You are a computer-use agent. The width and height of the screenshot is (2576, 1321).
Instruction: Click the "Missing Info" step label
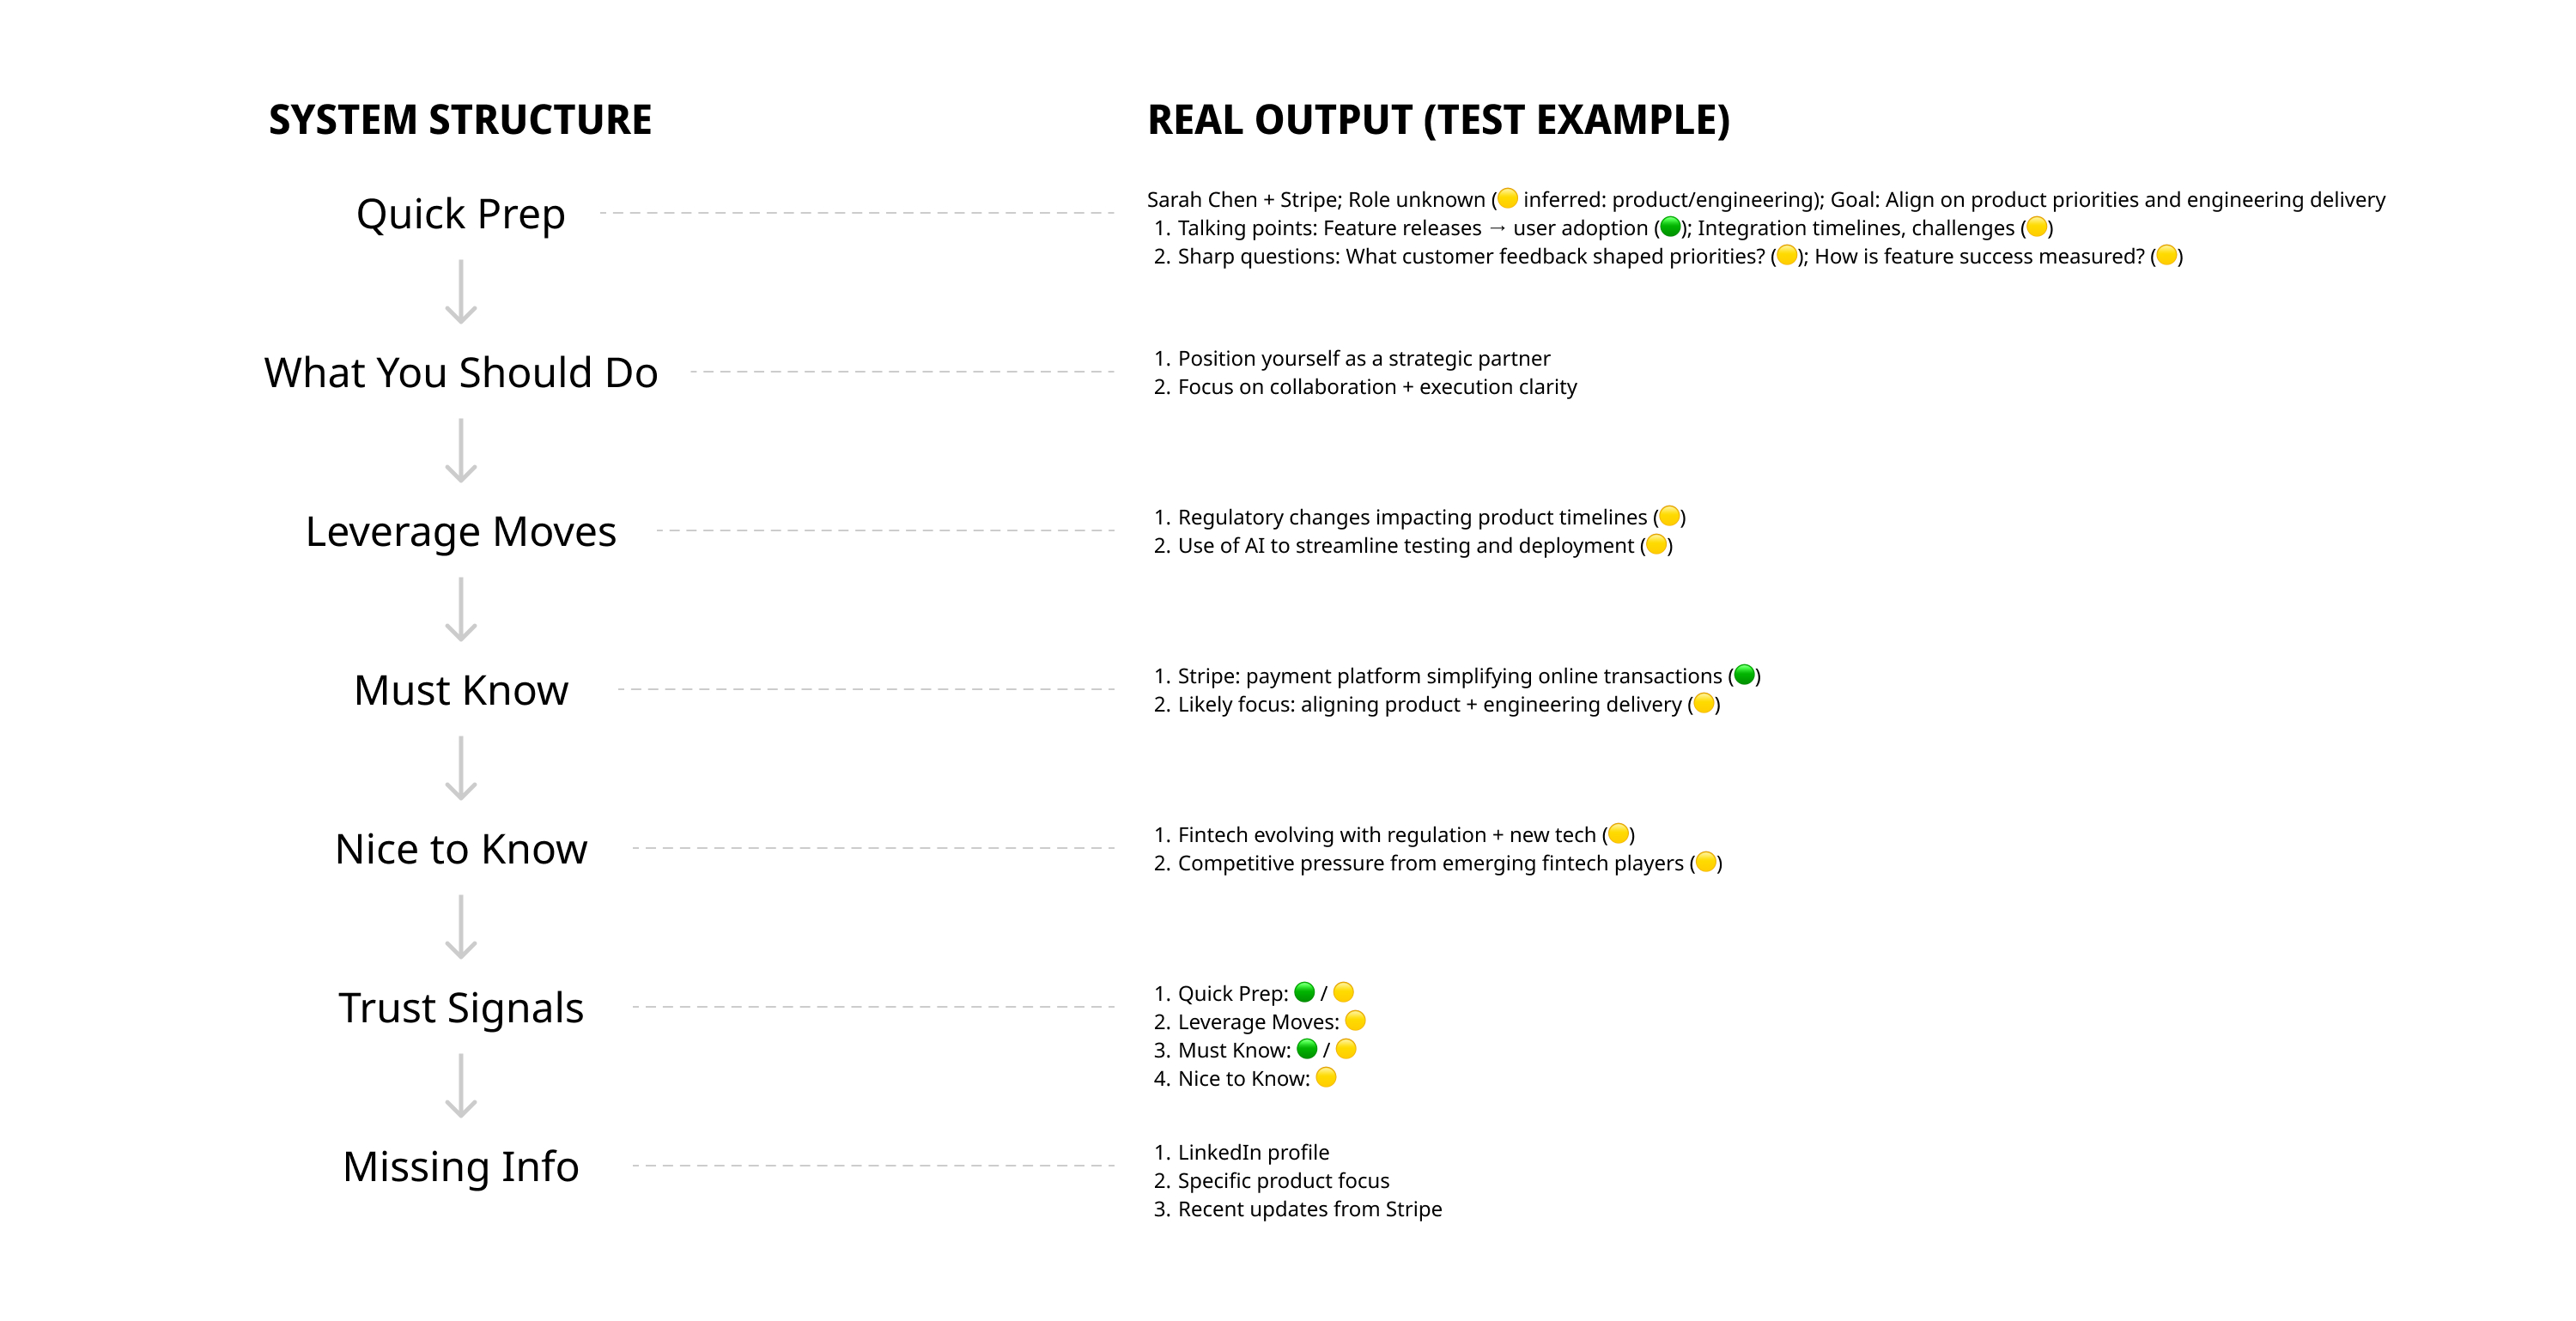pos(460,1167)
